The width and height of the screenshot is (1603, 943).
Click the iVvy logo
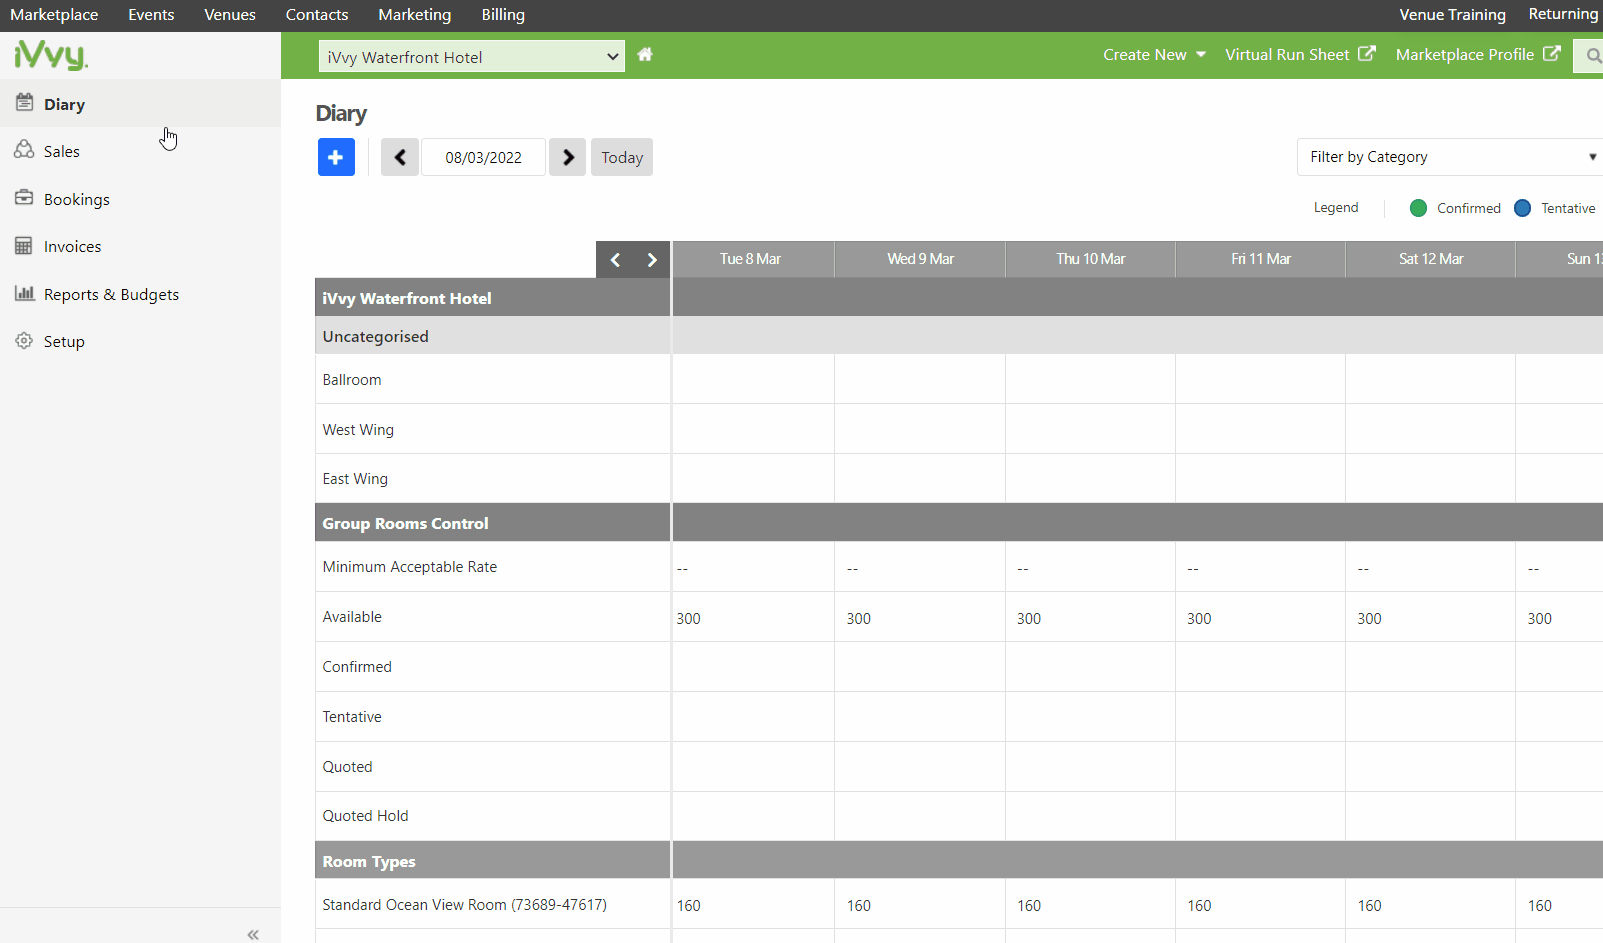click(51, 55)
